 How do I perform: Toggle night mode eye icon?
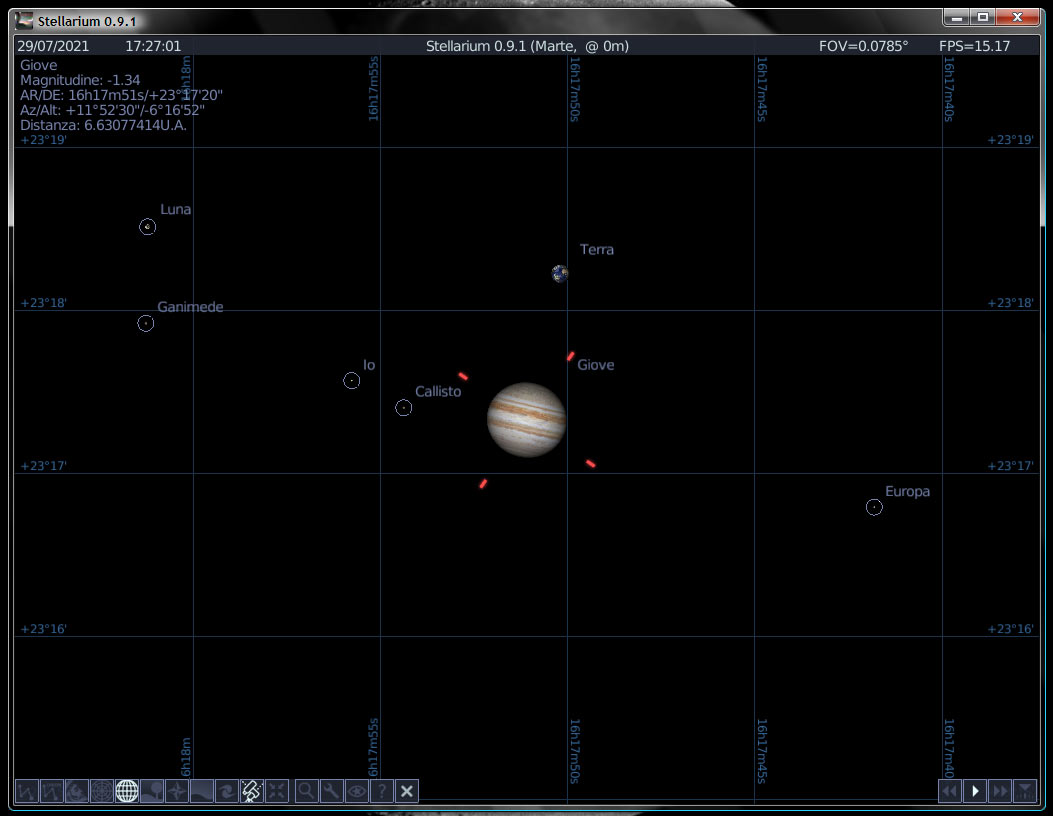click(357, 790)
